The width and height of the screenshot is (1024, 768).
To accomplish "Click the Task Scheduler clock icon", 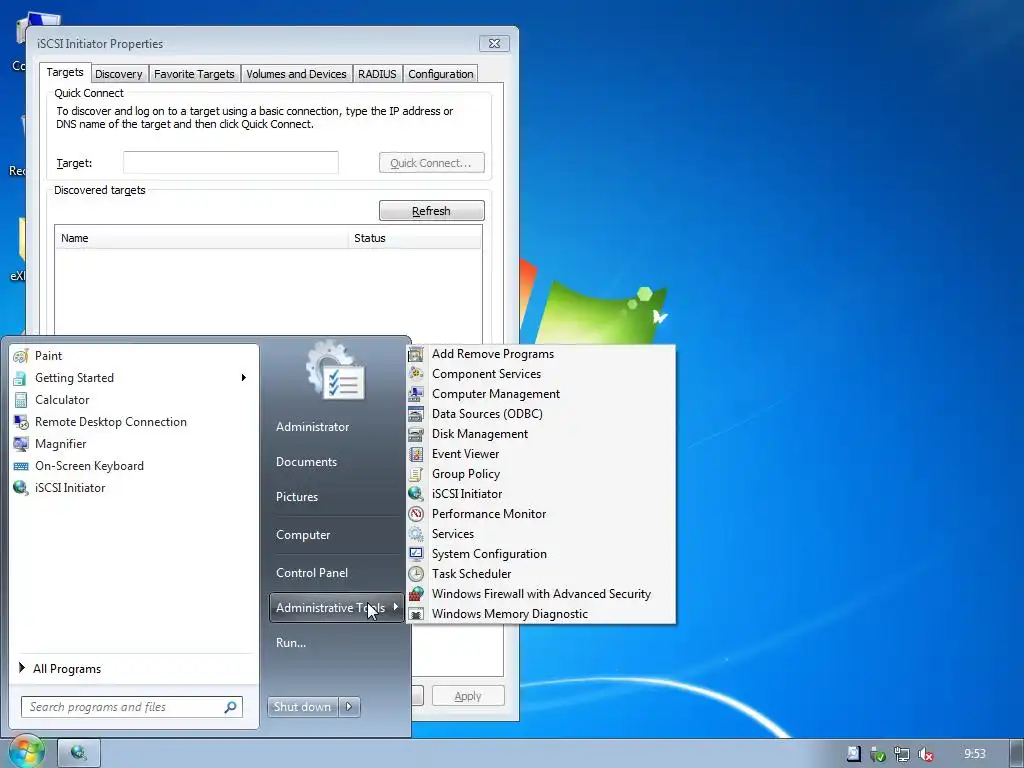I will [x=416, y=574].
